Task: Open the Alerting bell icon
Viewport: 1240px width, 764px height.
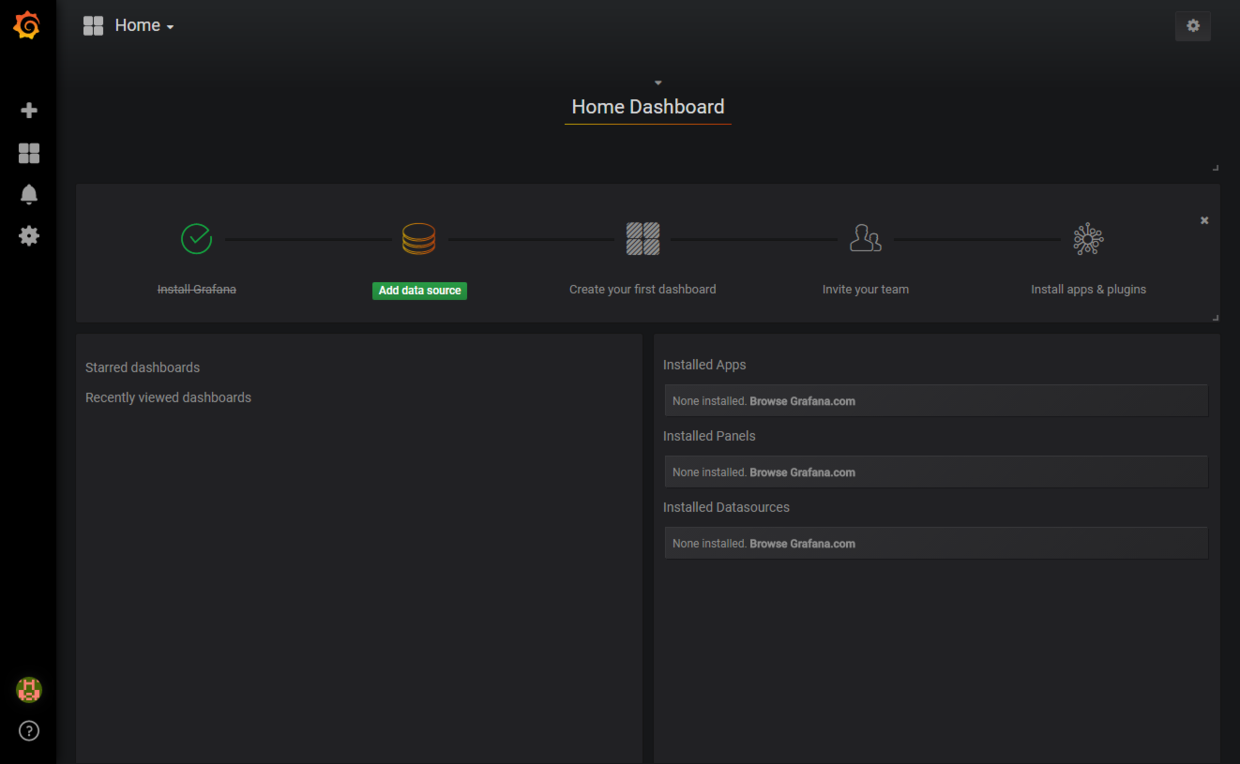Action: coord(29,194)
